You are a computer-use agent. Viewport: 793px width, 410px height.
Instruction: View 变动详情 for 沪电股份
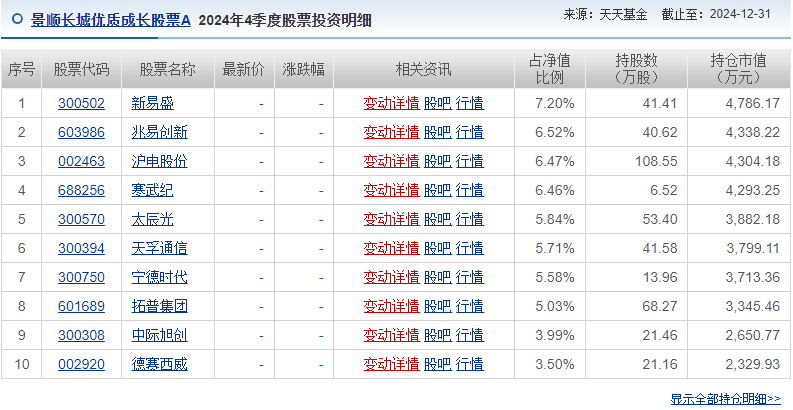[x=391, y=161]
